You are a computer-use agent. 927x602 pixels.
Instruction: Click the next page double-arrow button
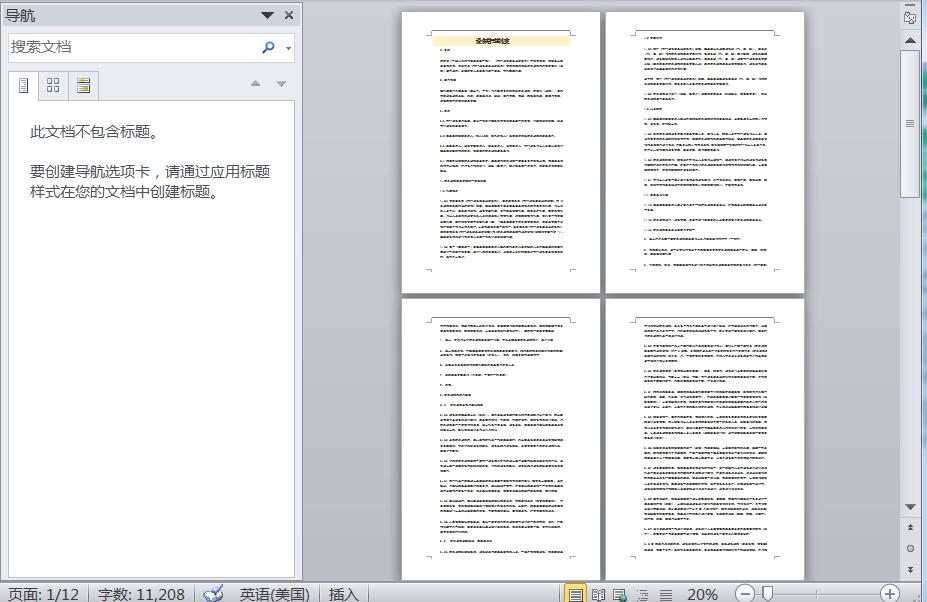coord(910,569)
